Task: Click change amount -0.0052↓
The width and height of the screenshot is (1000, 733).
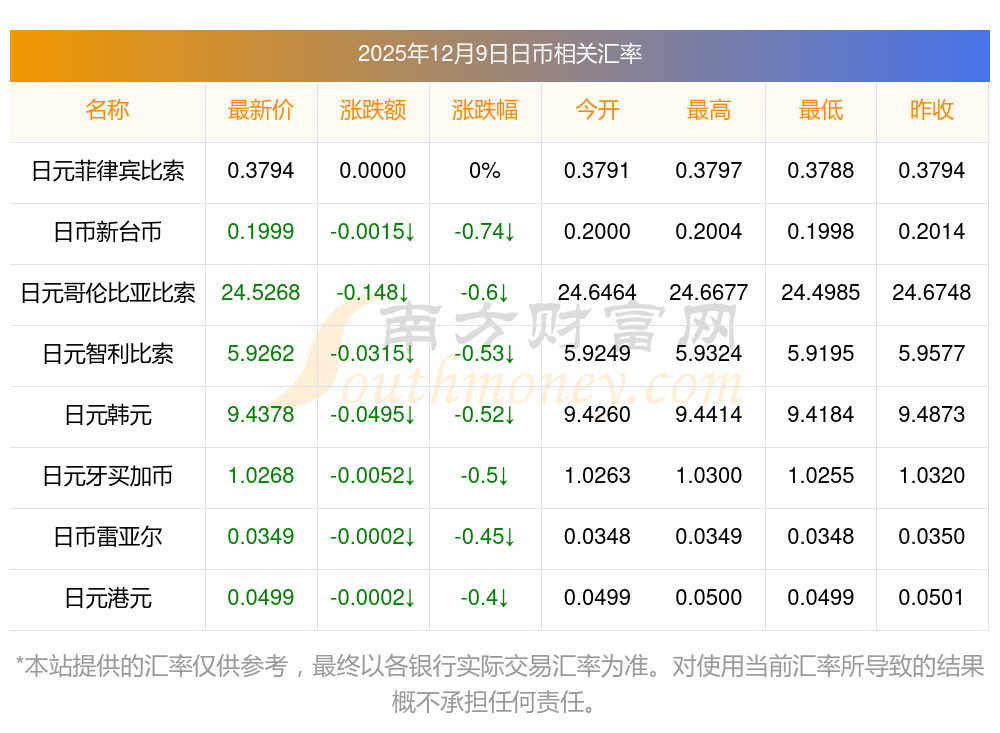Action: point(372,476)
